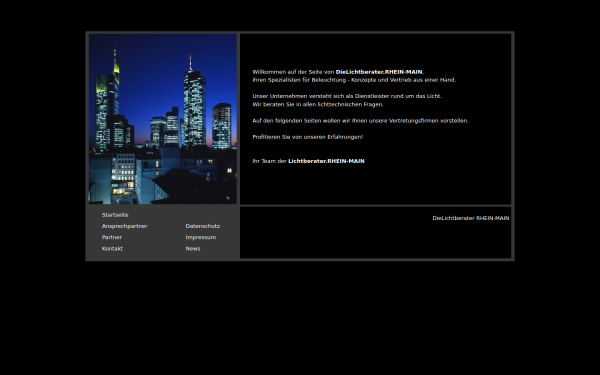Go to the Ansprechpartner page
Screen dimensions: 600x375
(x=124, y=226)
